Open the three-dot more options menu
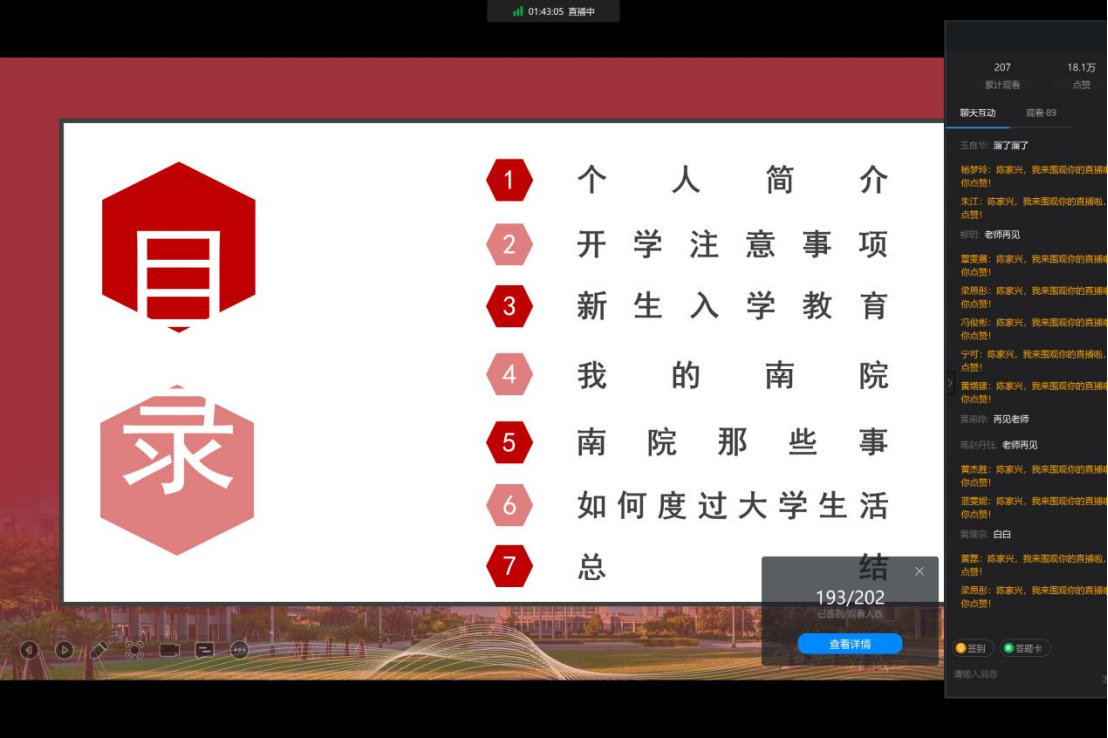This screenshot has height=738, width=1108. (239, 650)
